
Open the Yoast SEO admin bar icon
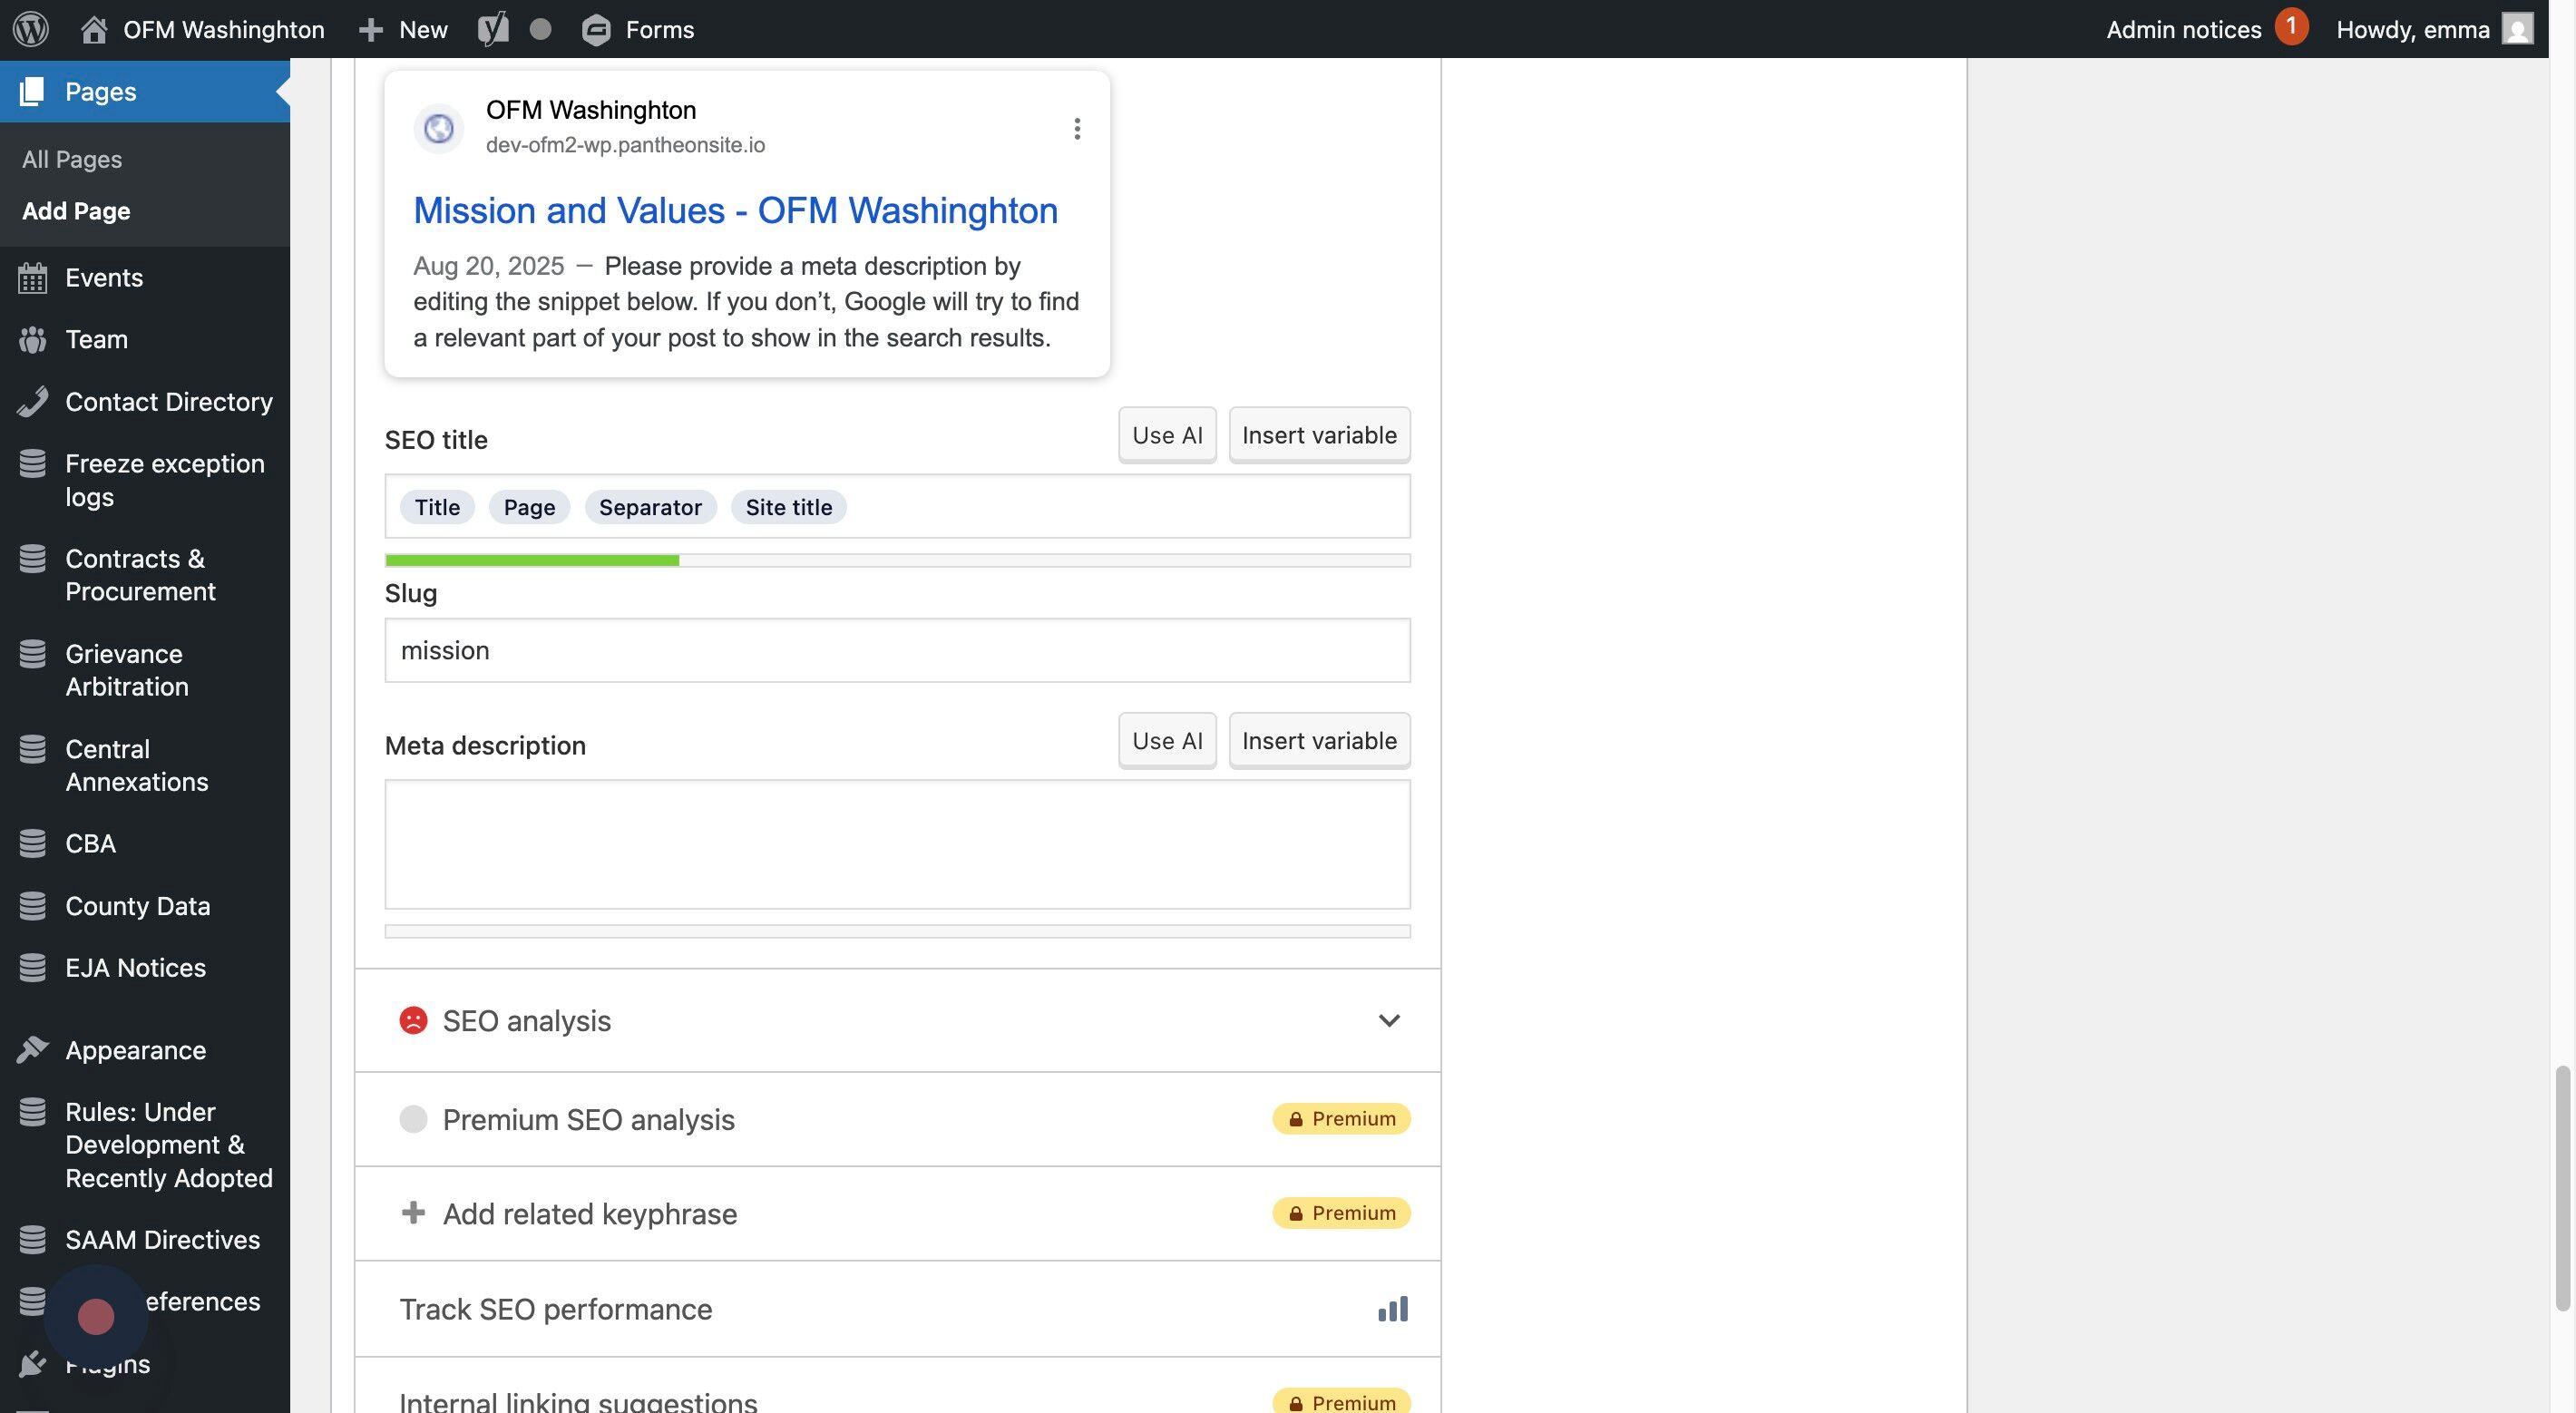[492, 29]
